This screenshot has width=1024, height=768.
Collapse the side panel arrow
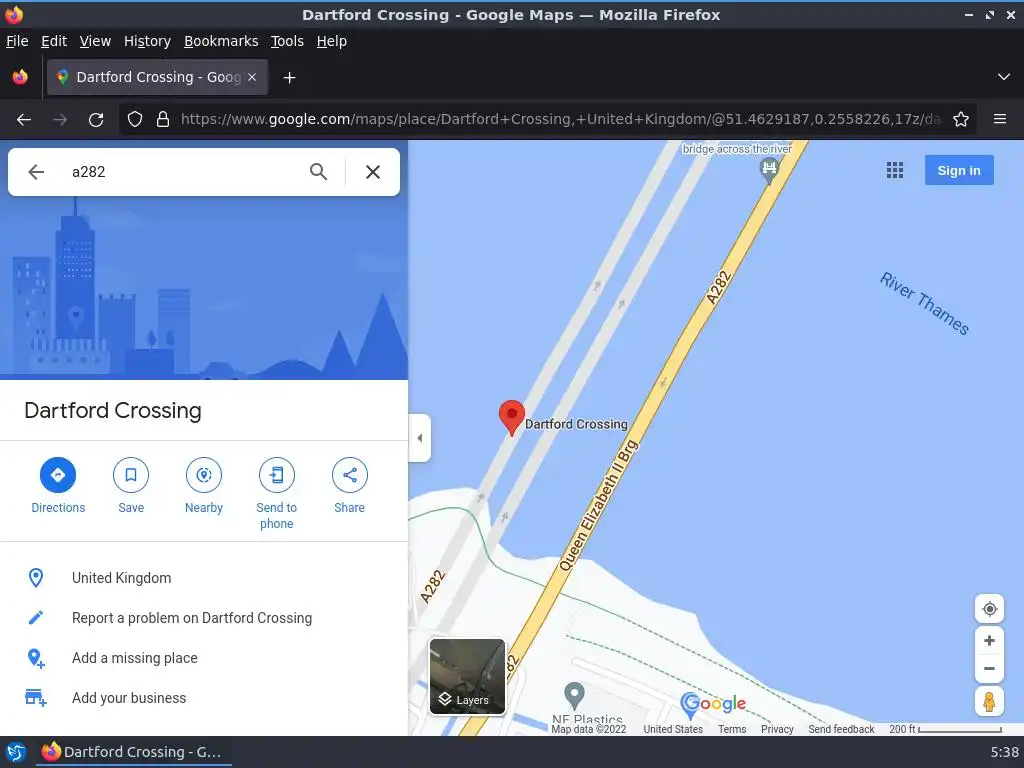point(419,438)
